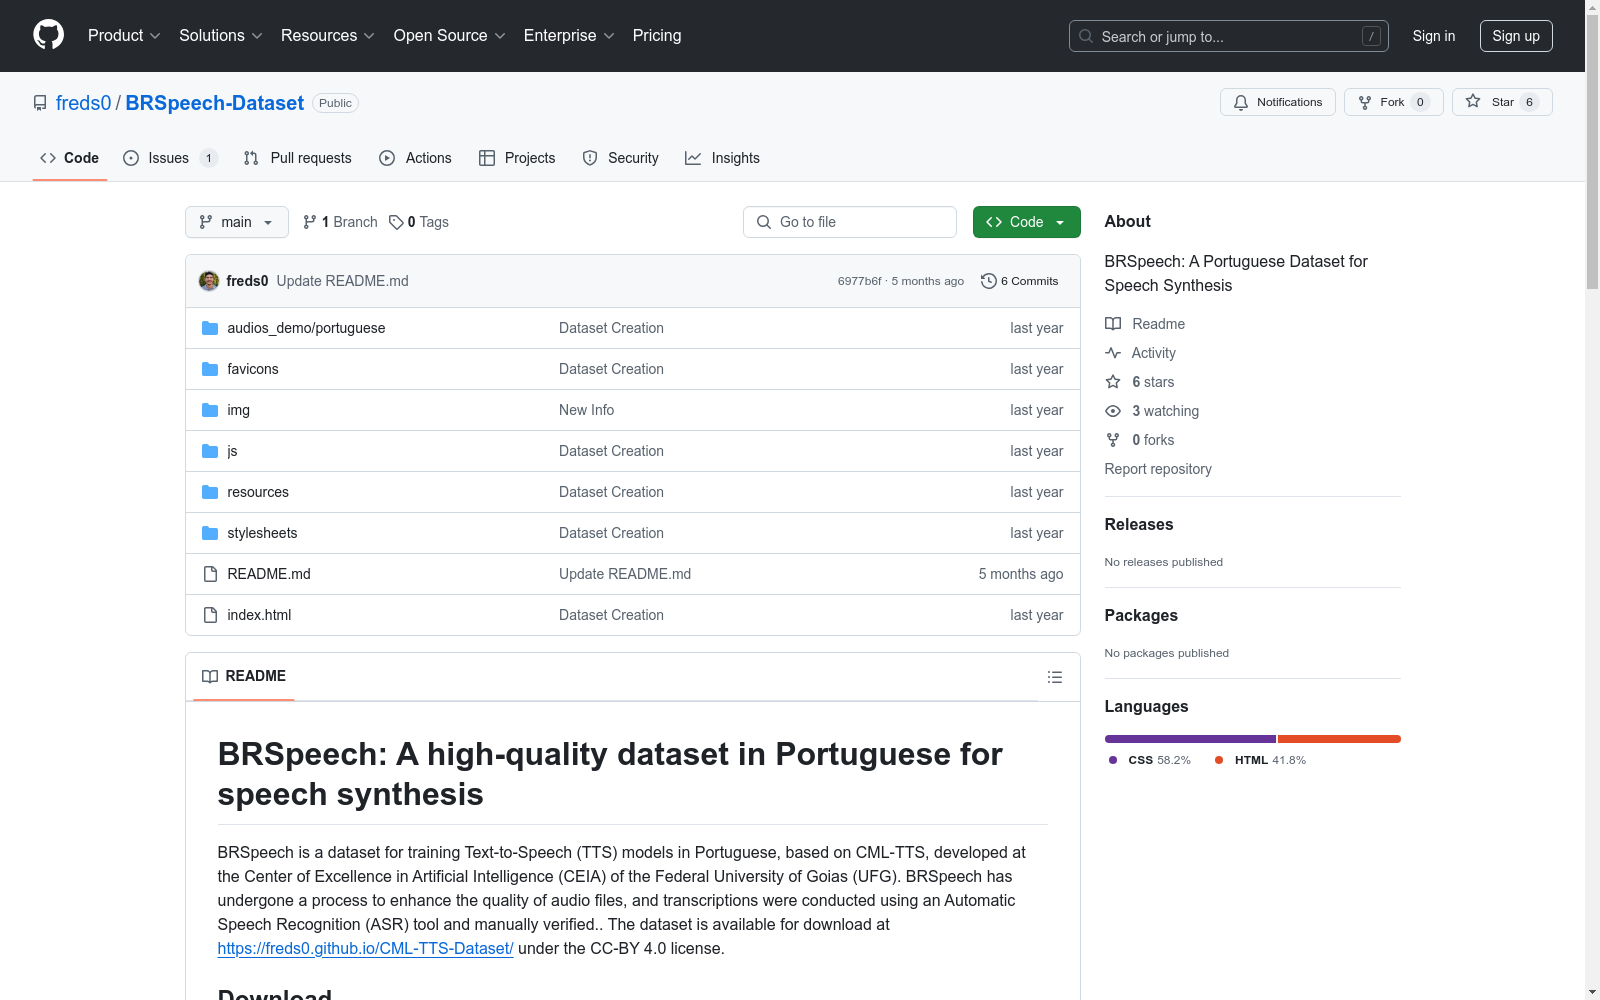
Task: Click the CSS purple language bar segment
Action: [x=1190, y=739]
